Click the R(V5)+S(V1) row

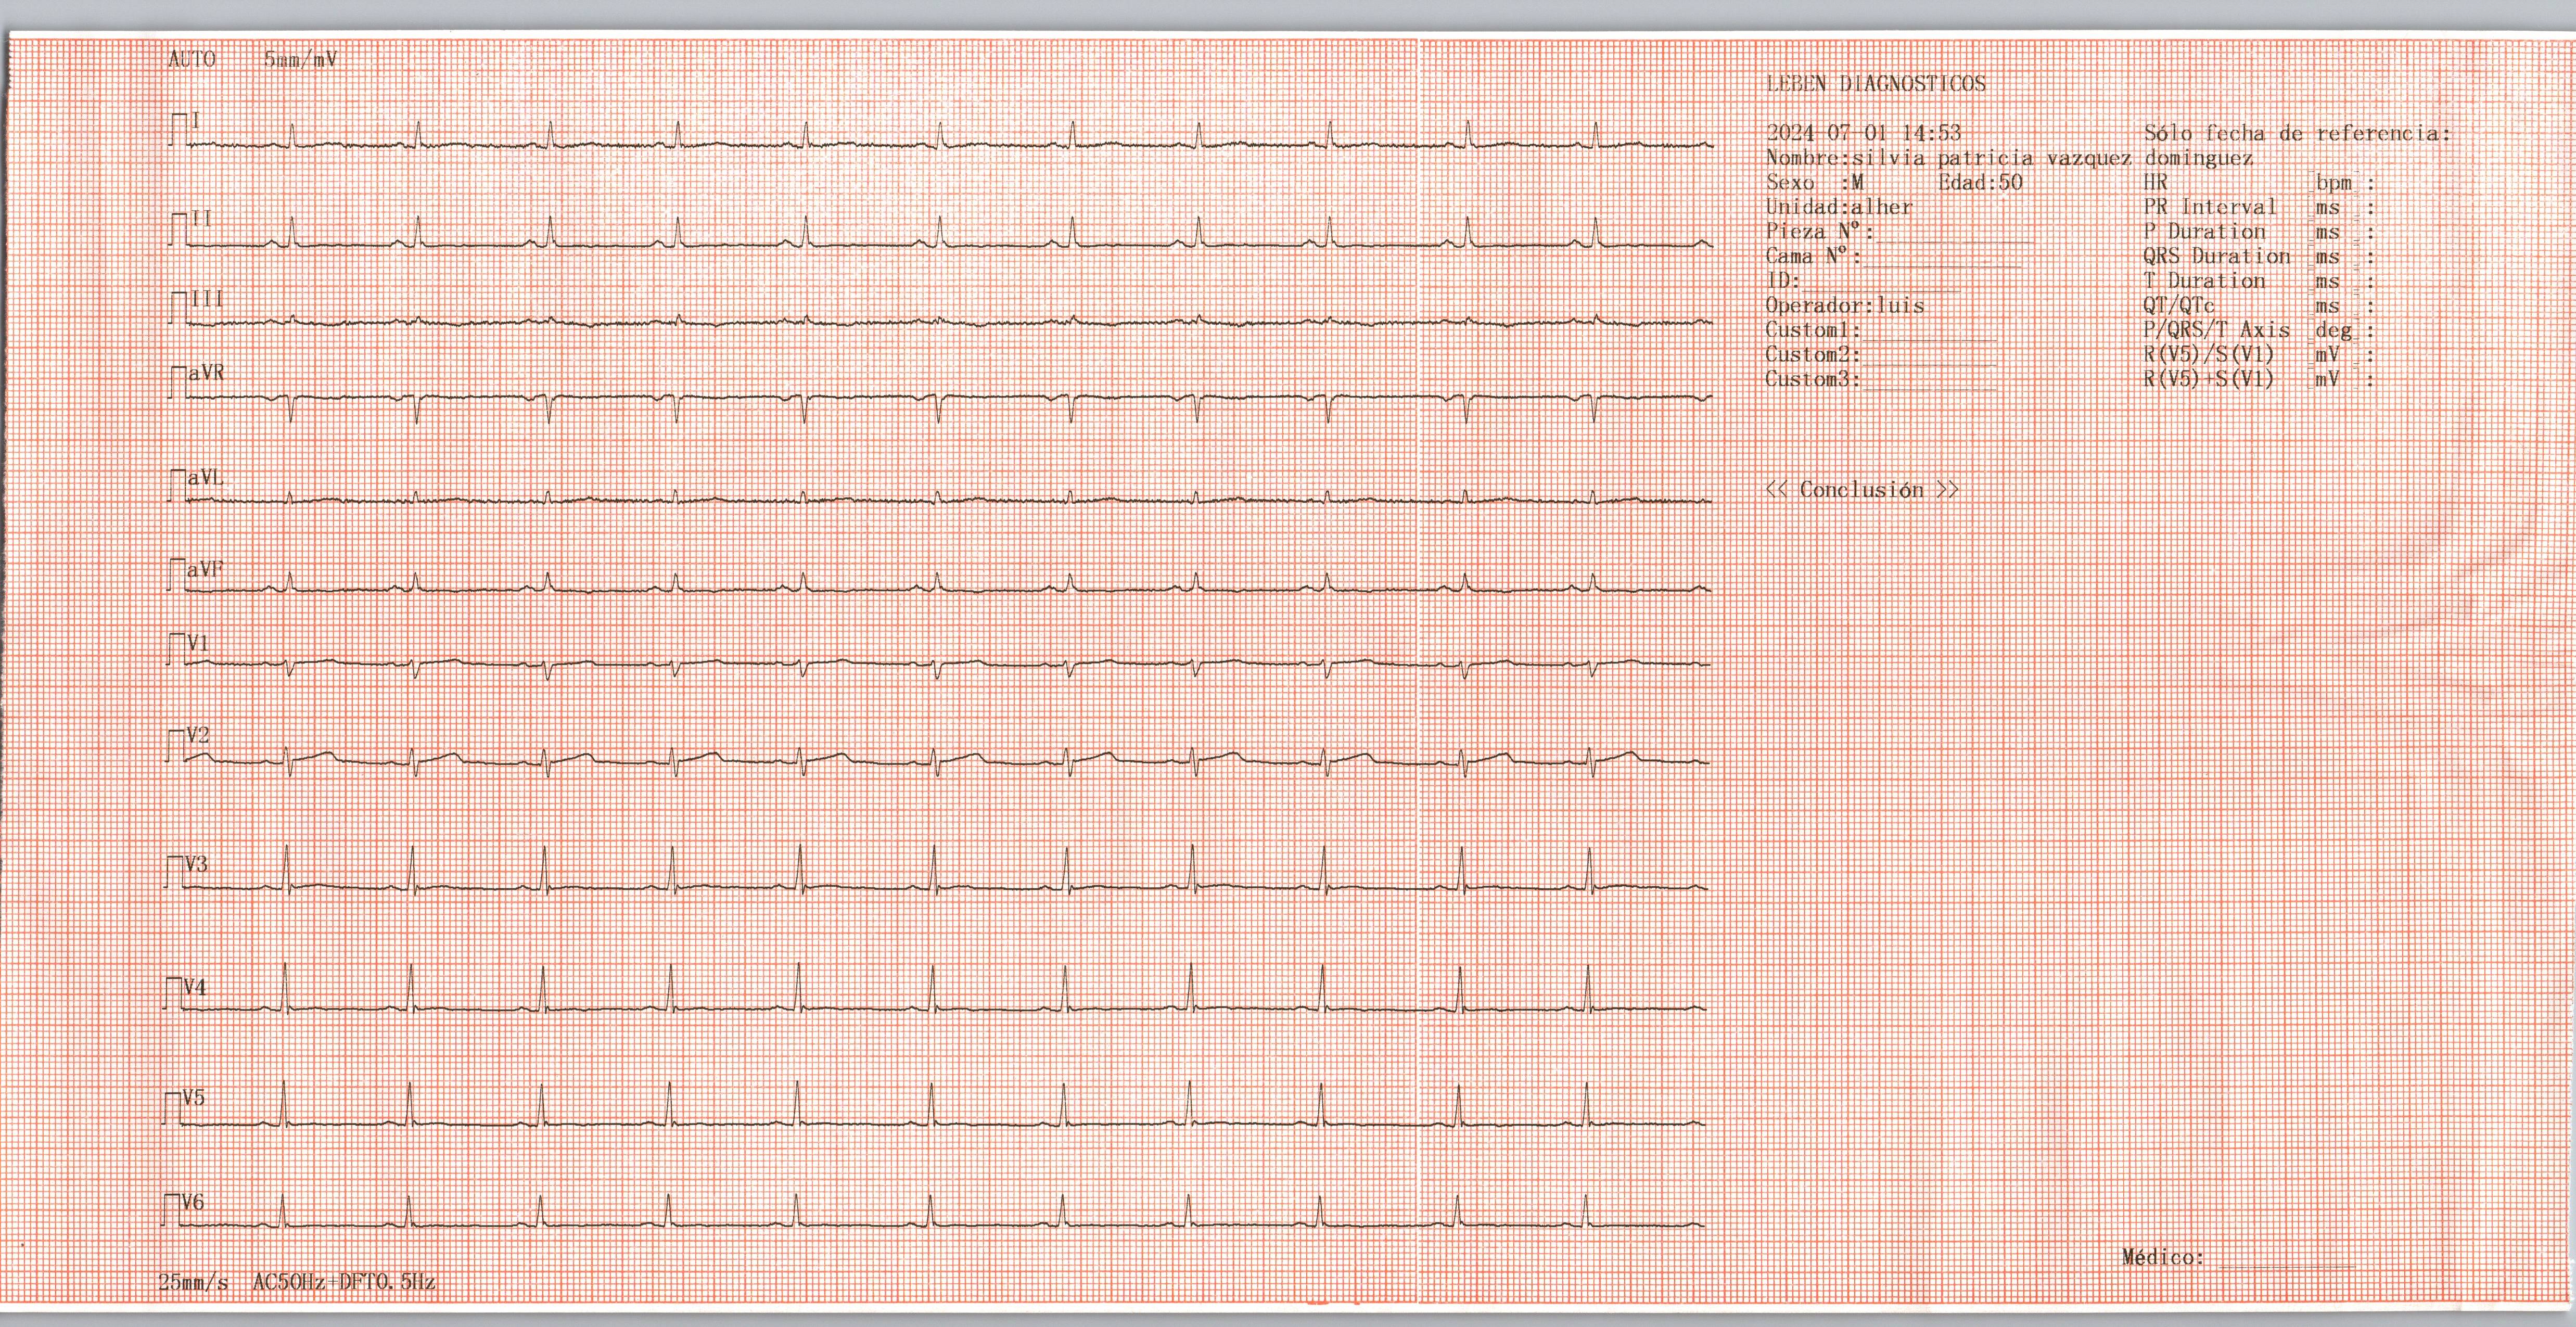point(2259,379)
